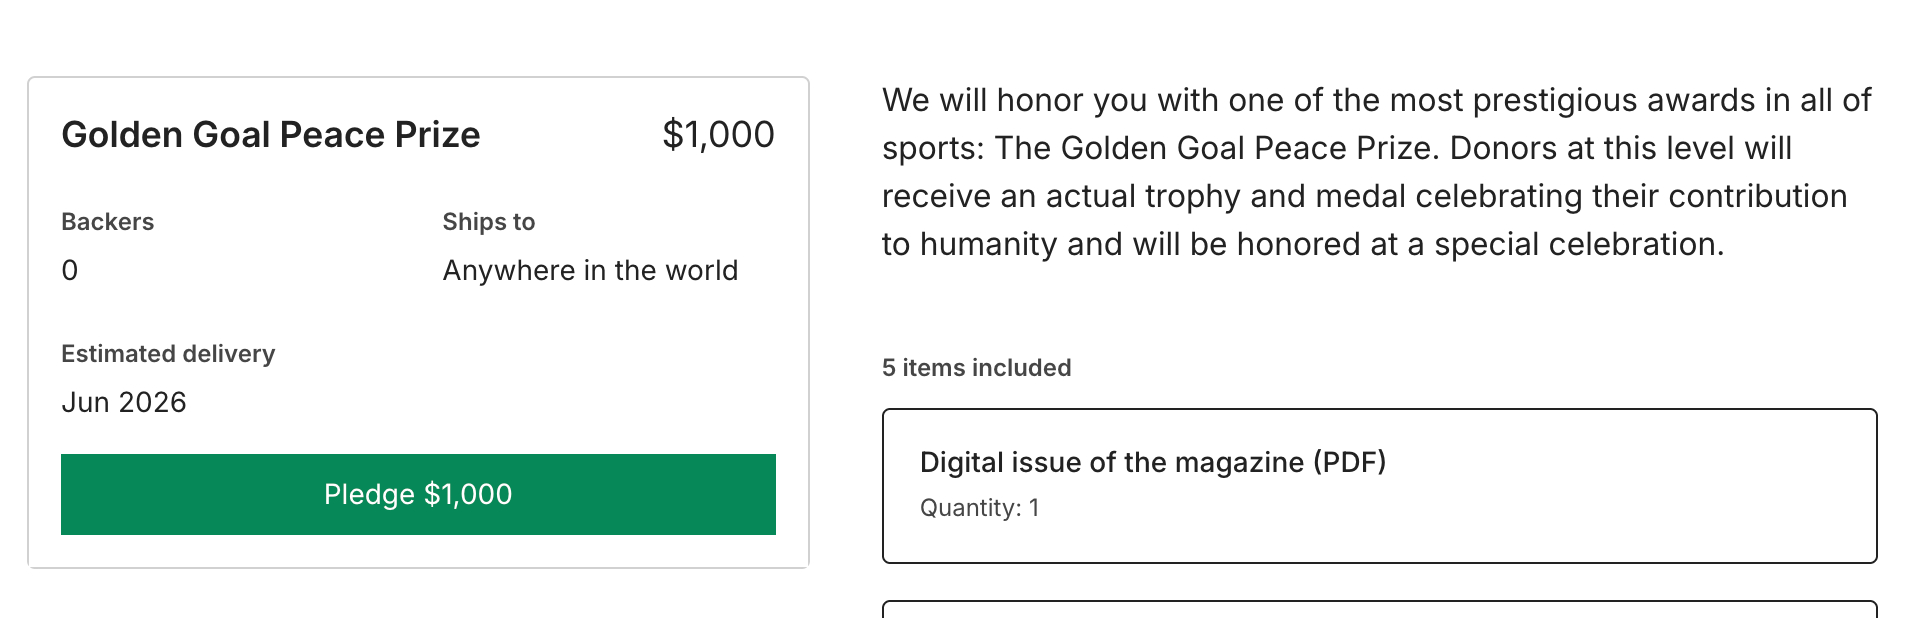Click the 5 items included heading
Viewport: 1924px width, 618px height.
[x=976, y=368]
